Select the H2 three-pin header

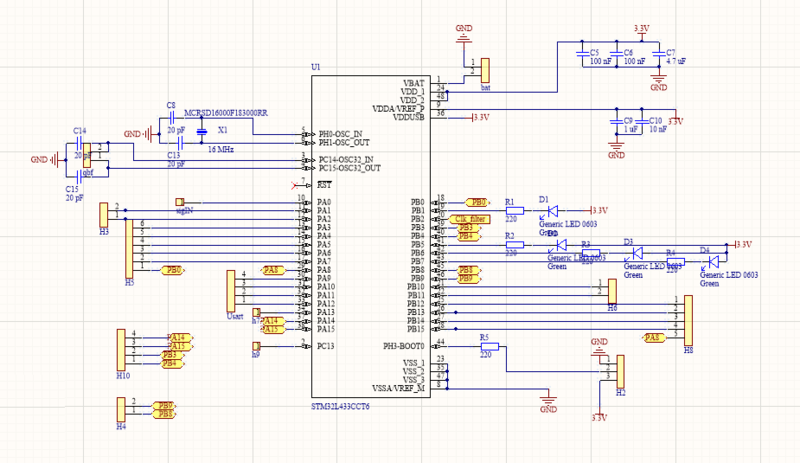click(x=619, y=372)
